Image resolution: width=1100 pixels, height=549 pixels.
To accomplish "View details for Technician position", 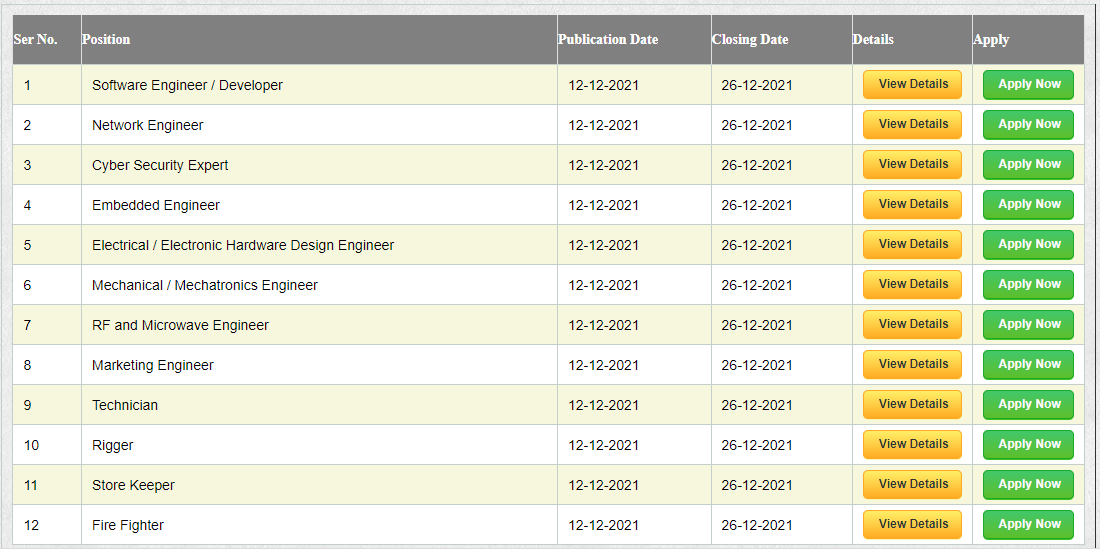I will coord(912,405).
